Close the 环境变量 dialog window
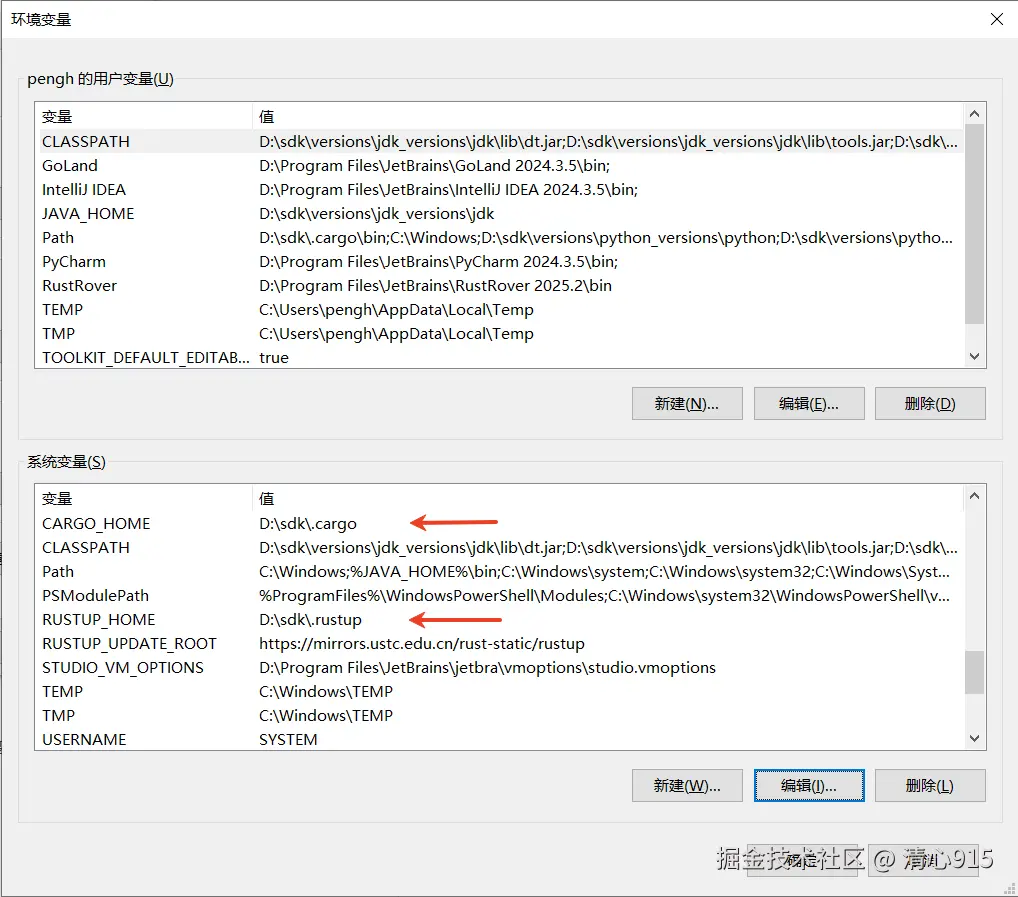The height and width of the screenshot is (897, 1018). click(996, 19)
